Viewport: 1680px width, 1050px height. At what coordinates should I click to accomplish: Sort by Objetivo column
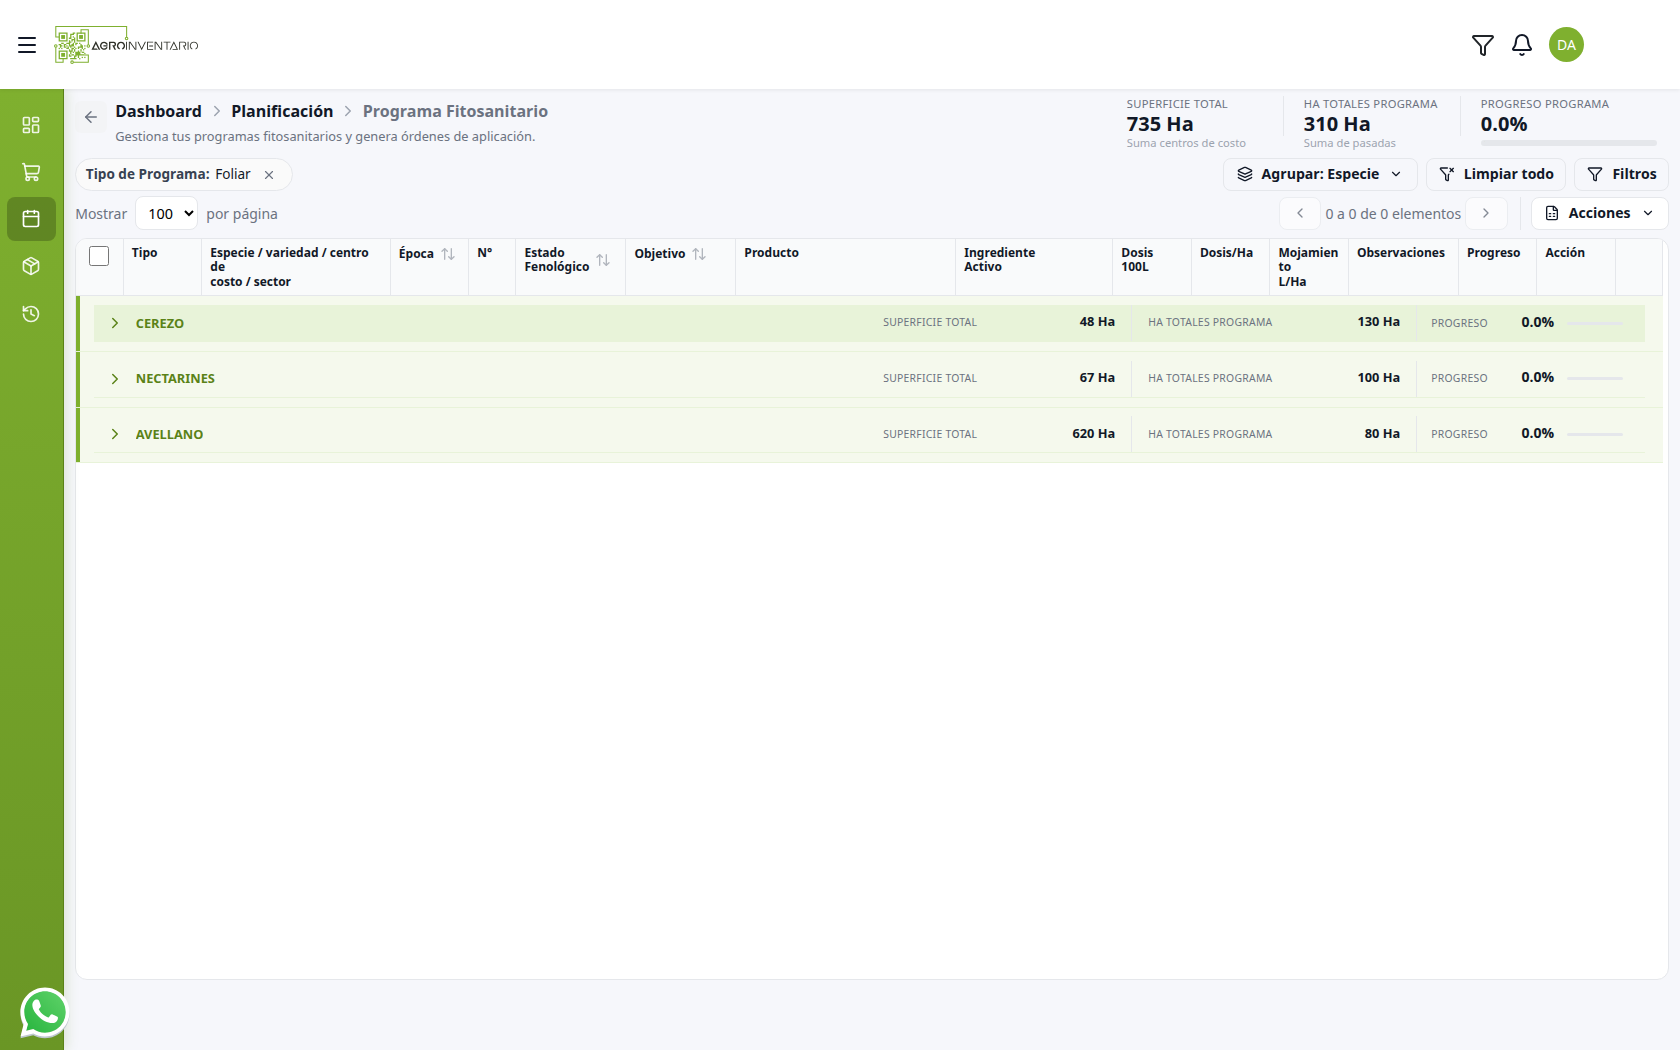(699, 254)
